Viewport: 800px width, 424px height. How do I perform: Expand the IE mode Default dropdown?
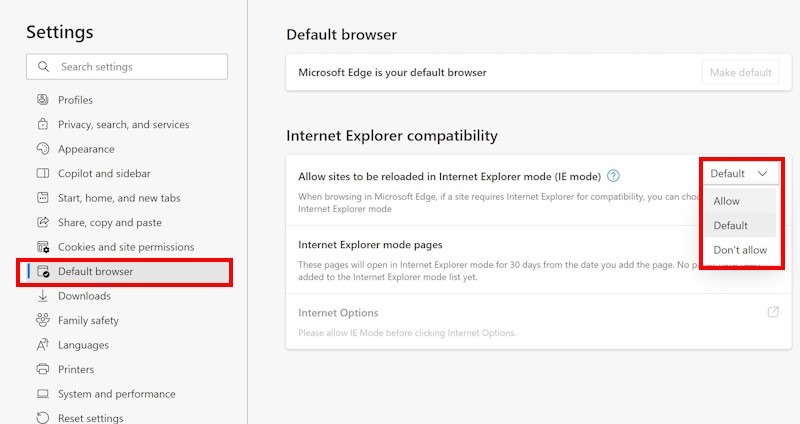pos(740,173)
